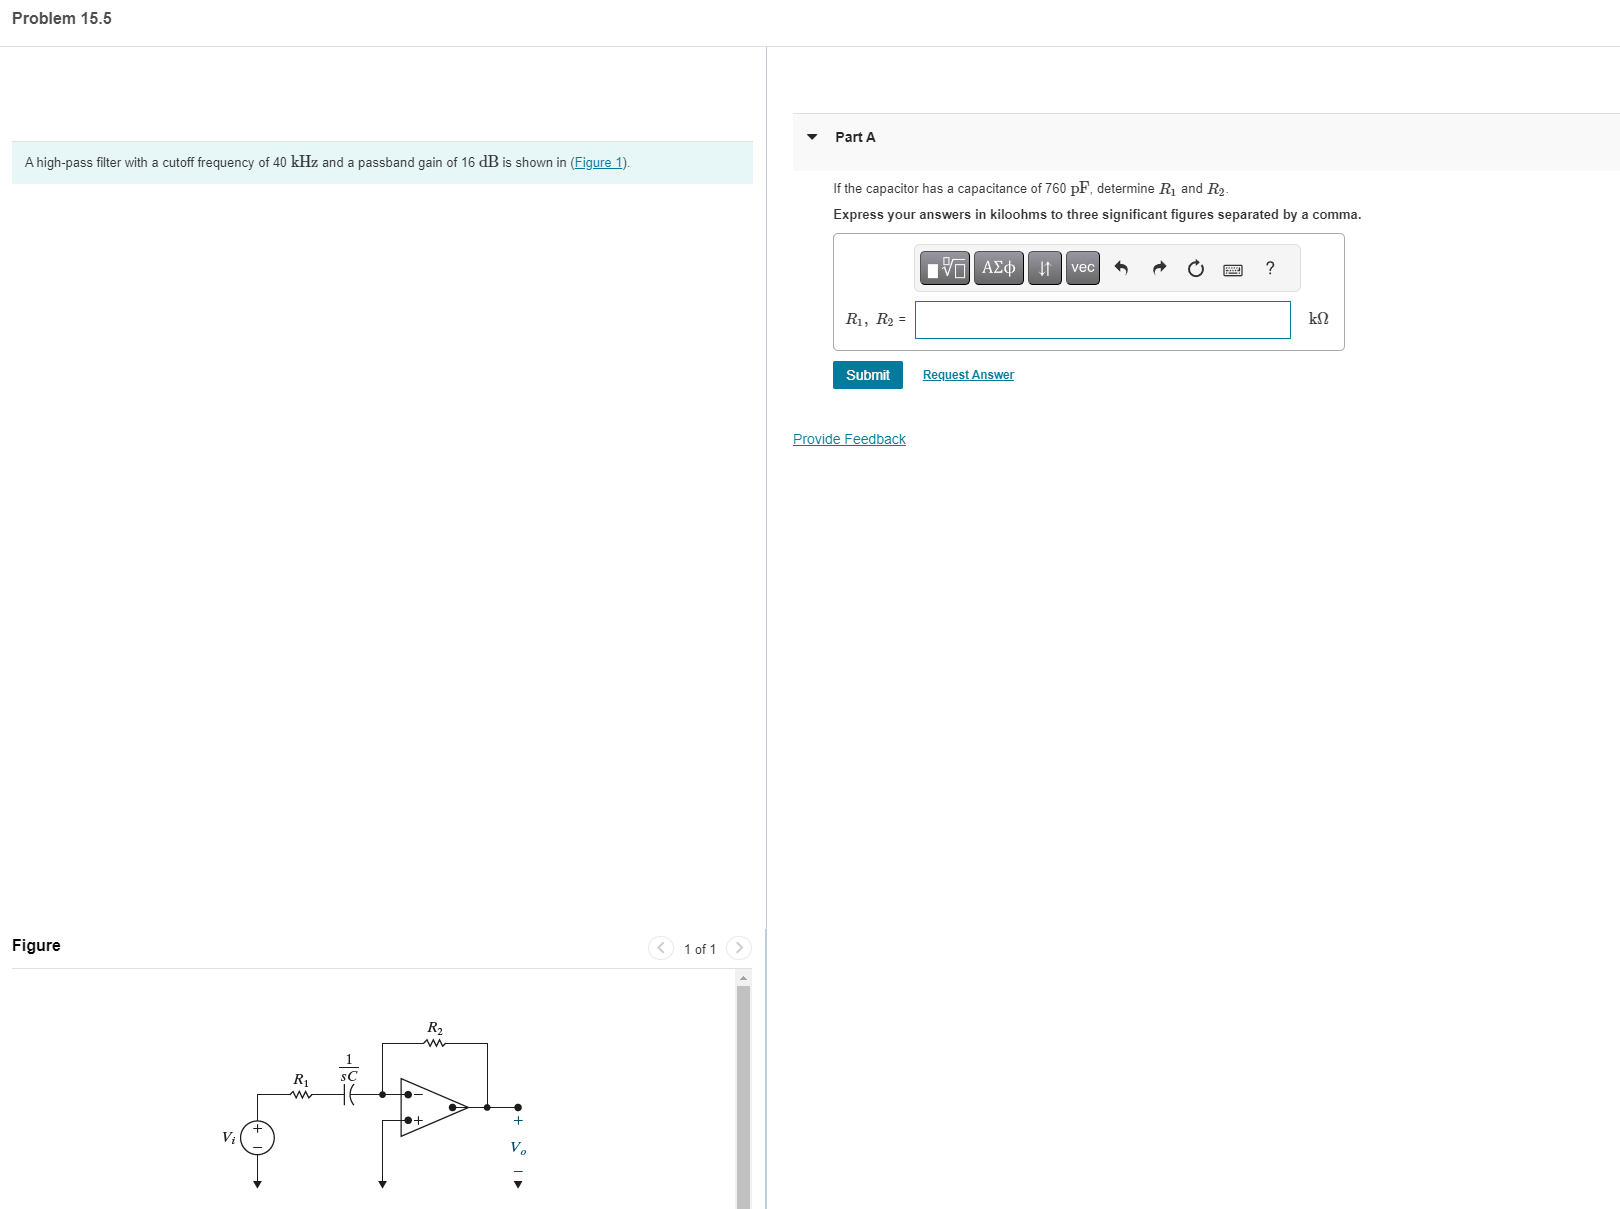The height and width of the screenshot is (1209, 1620).
Task: Insert a vector using the vec icon
Action: 1081,267
